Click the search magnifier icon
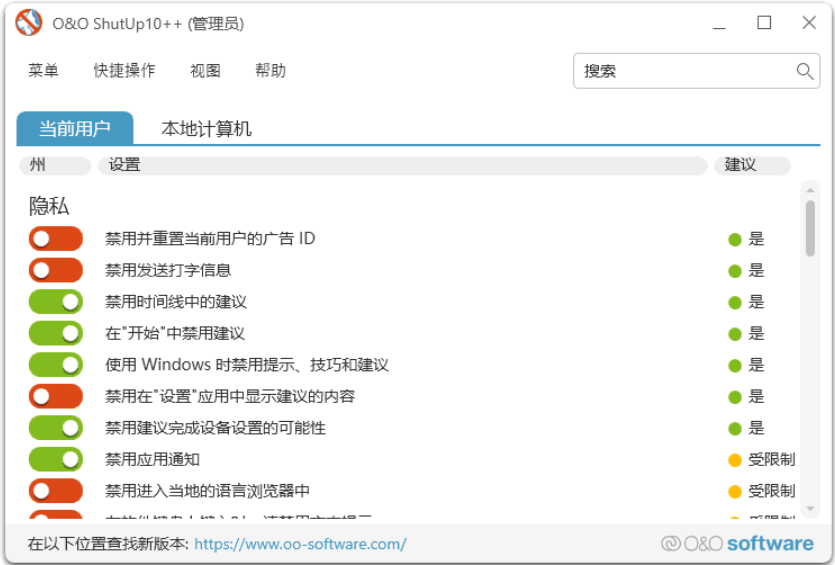Viewport: 835px width, 565px height. 805,71
